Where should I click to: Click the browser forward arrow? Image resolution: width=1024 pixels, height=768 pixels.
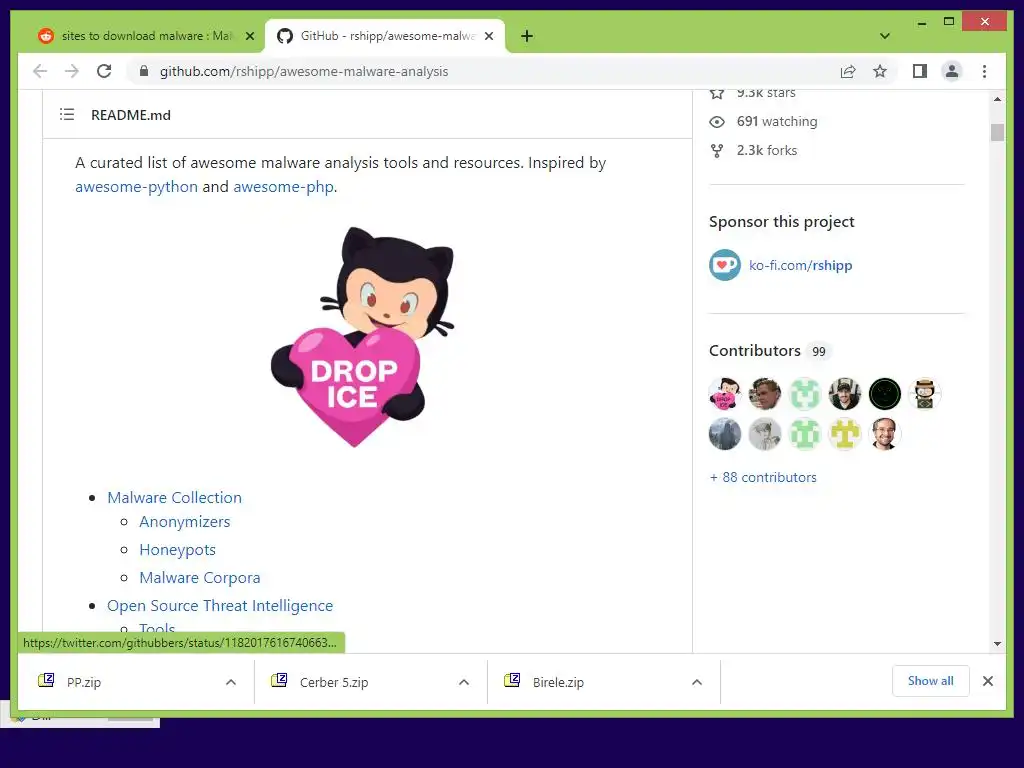click(72, 71)
